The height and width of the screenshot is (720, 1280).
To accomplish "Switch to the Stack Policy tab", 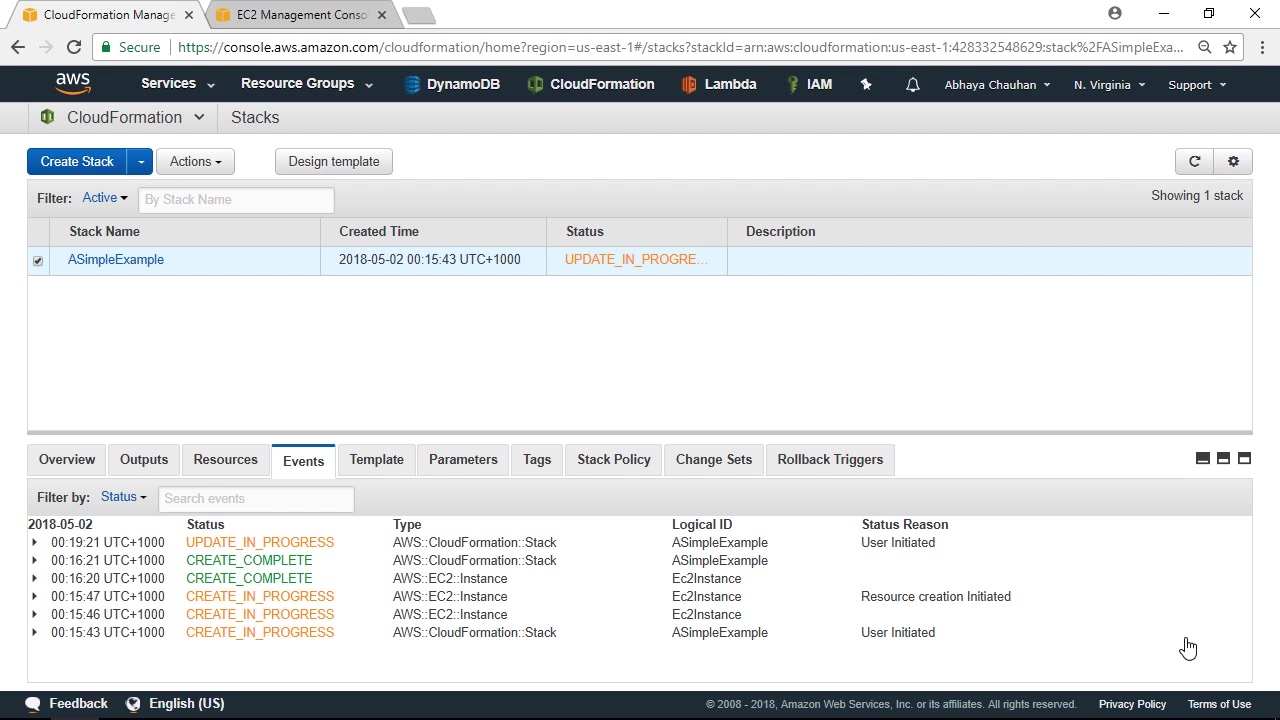I will [614, 459].
